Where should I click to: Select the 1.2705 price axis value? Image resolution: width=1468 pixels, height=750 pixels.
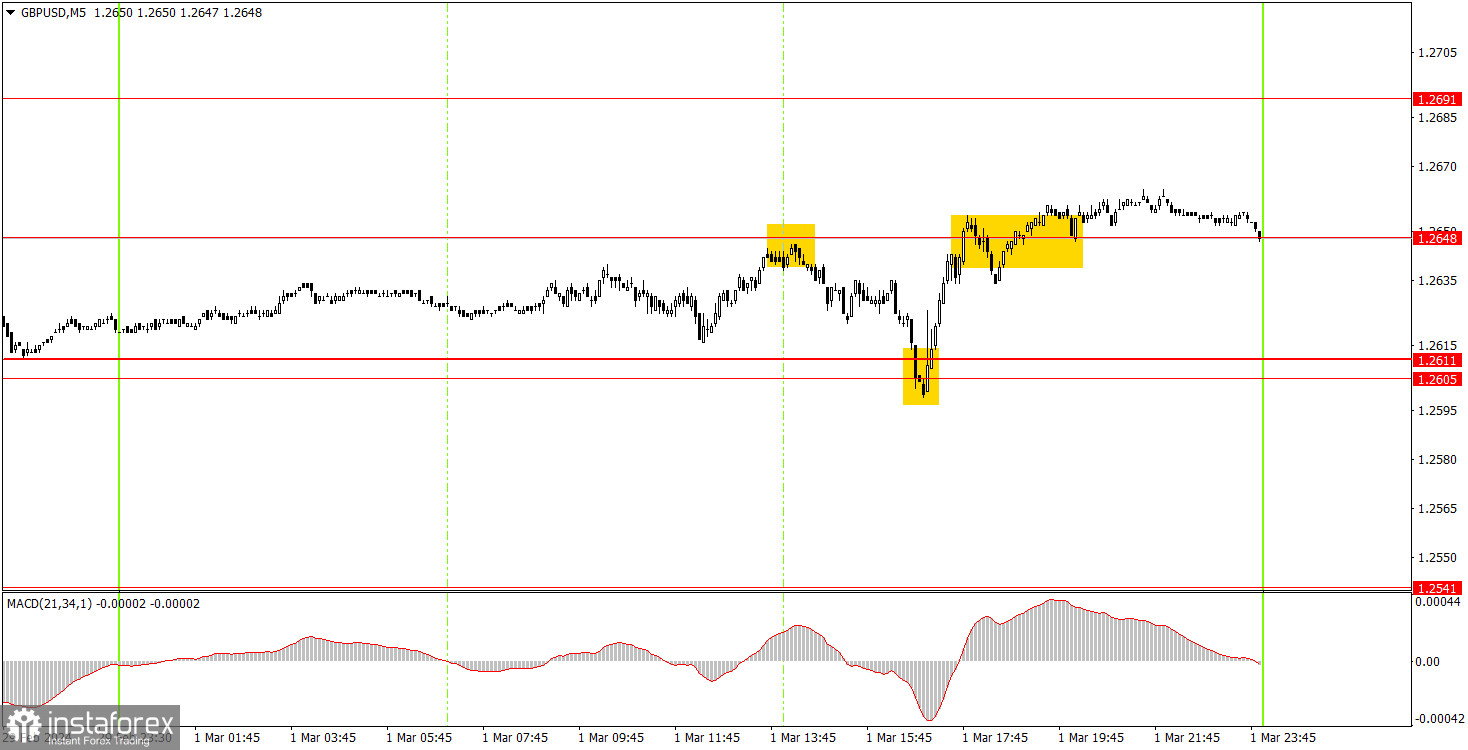(x=1439, y=52)
